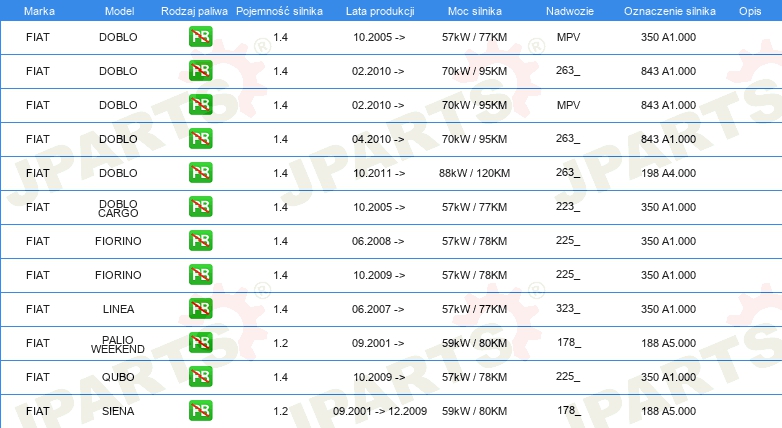Click 350 A1.000 in the DOBLO CARGO row
The height and width of the screenshot is (428, 782).
pos(668,207)
